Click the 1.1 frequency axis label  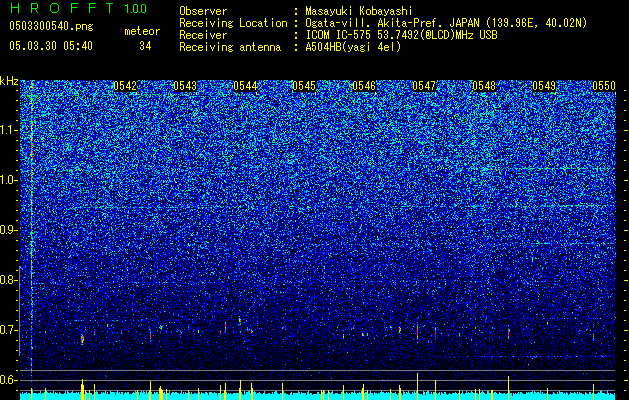pyautogui.click(x=8, y=130)
